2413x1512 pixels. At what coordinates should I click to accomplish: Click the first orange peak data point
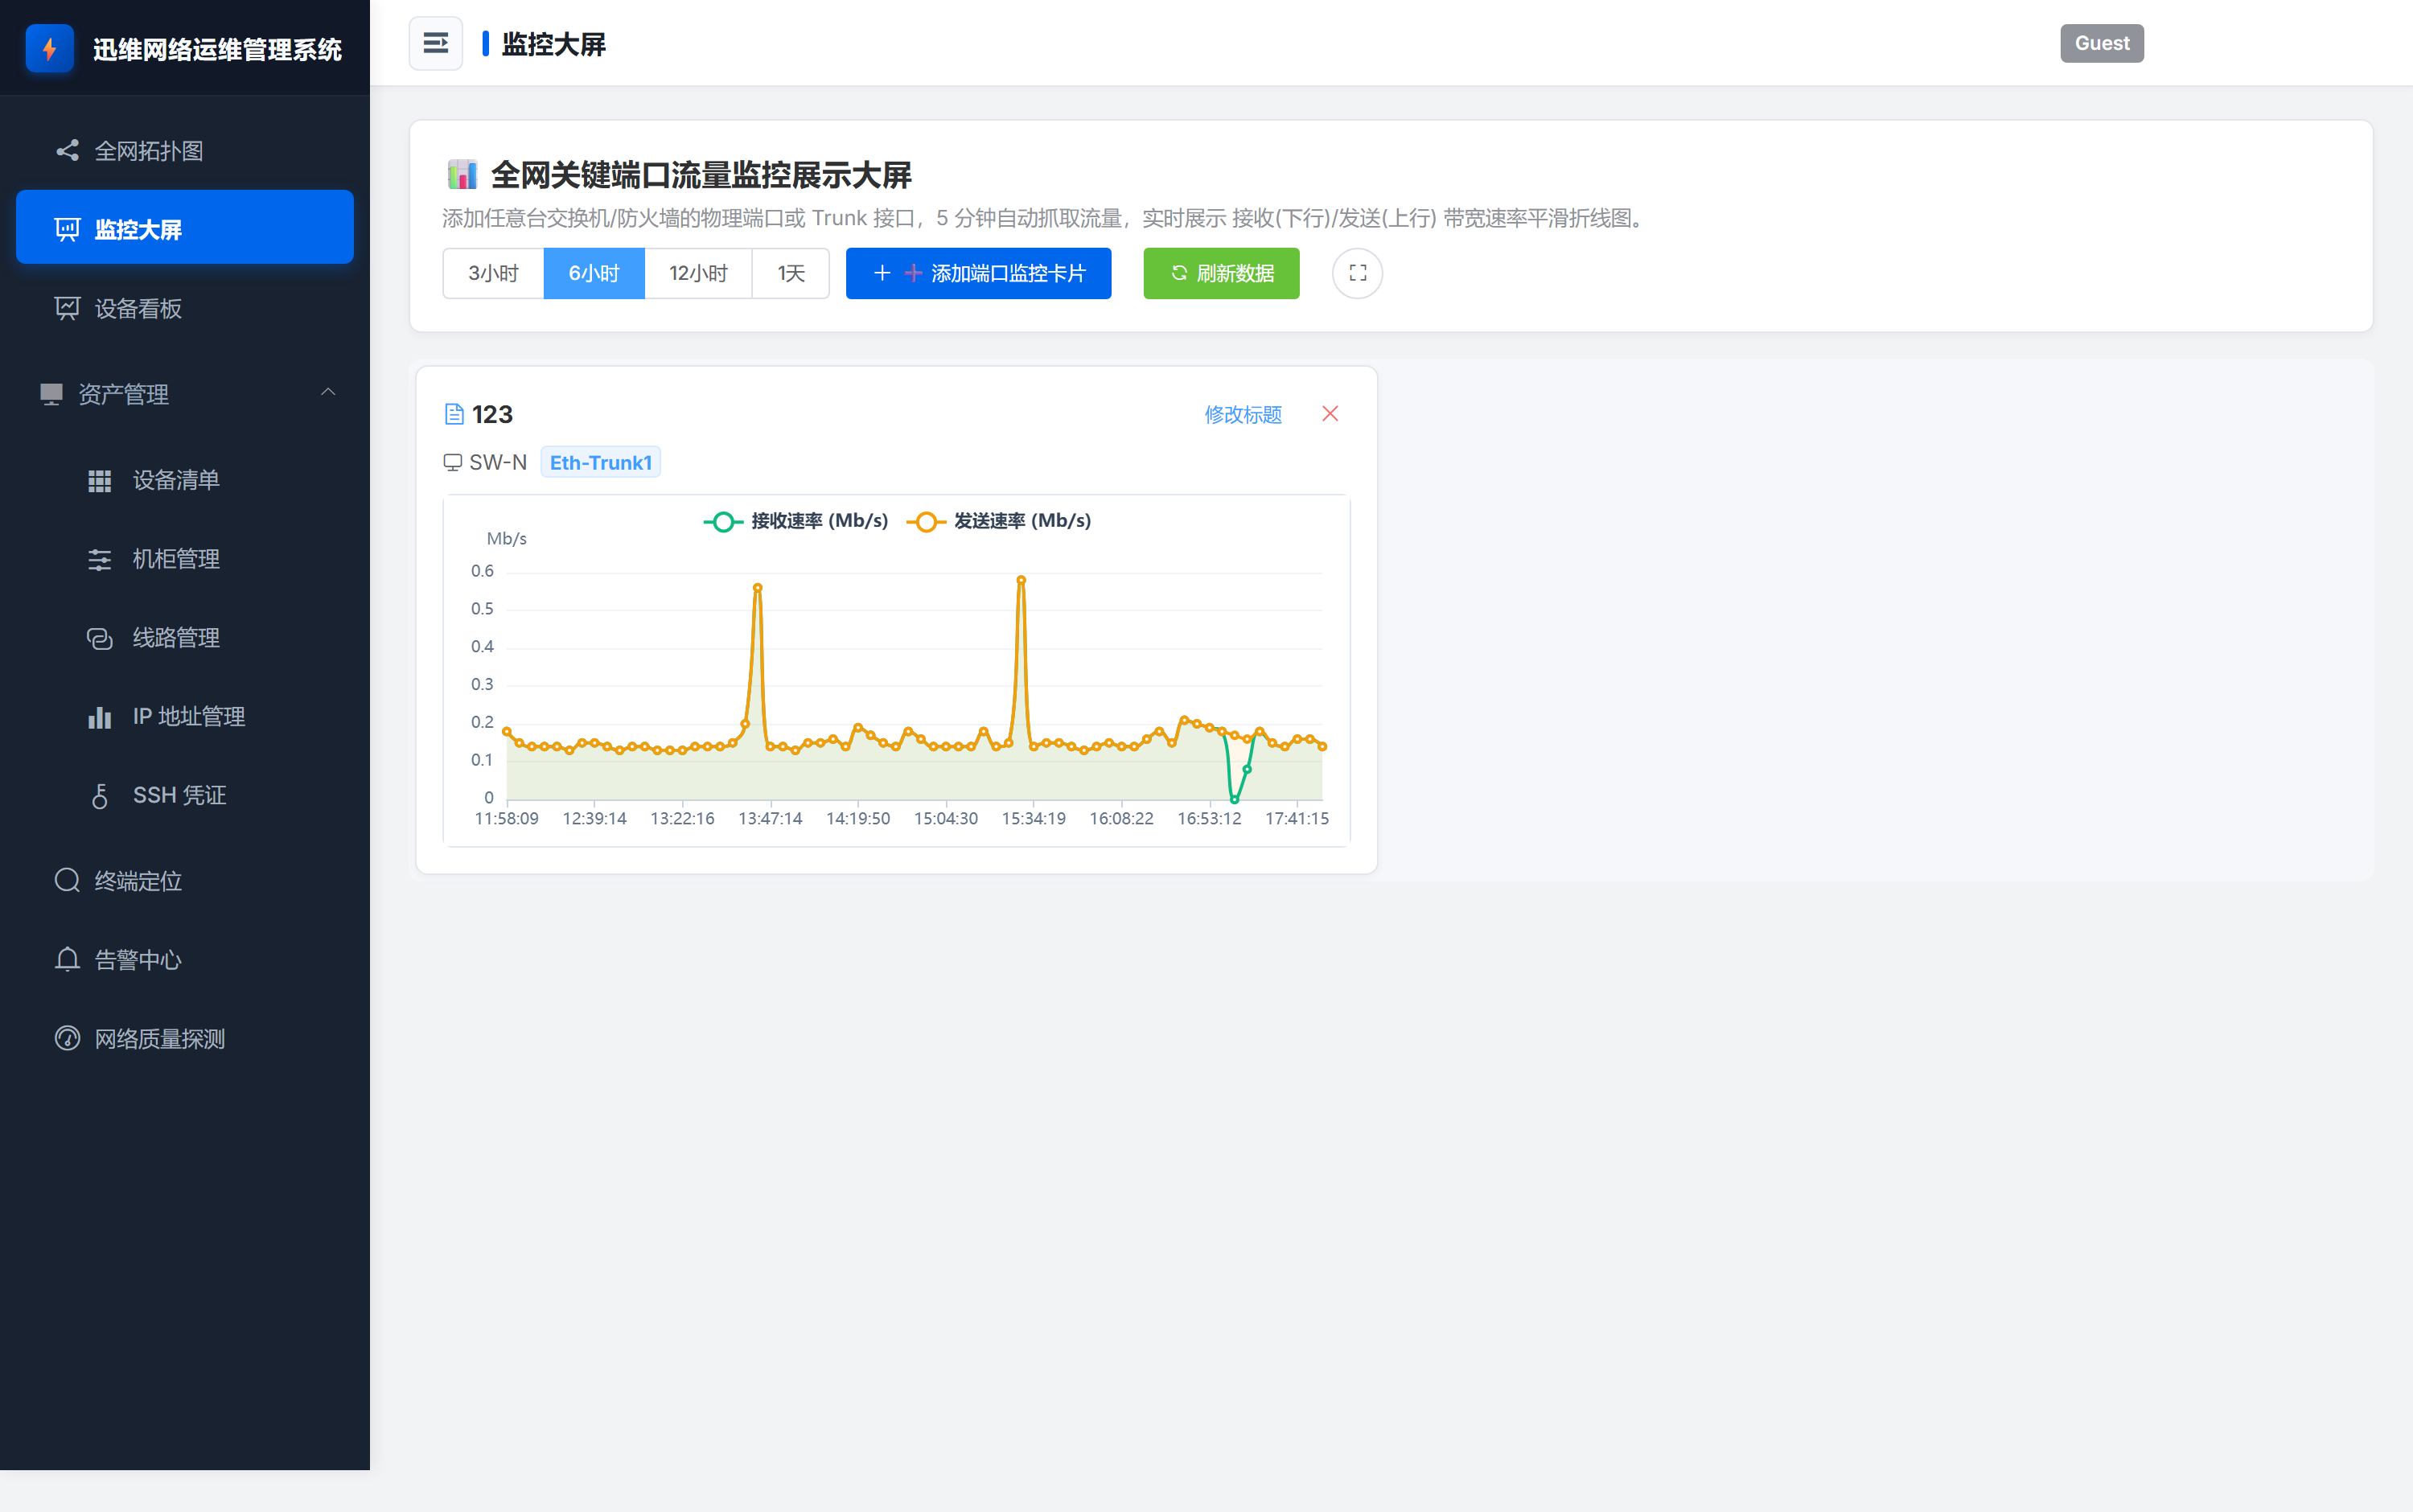(757, 588)
